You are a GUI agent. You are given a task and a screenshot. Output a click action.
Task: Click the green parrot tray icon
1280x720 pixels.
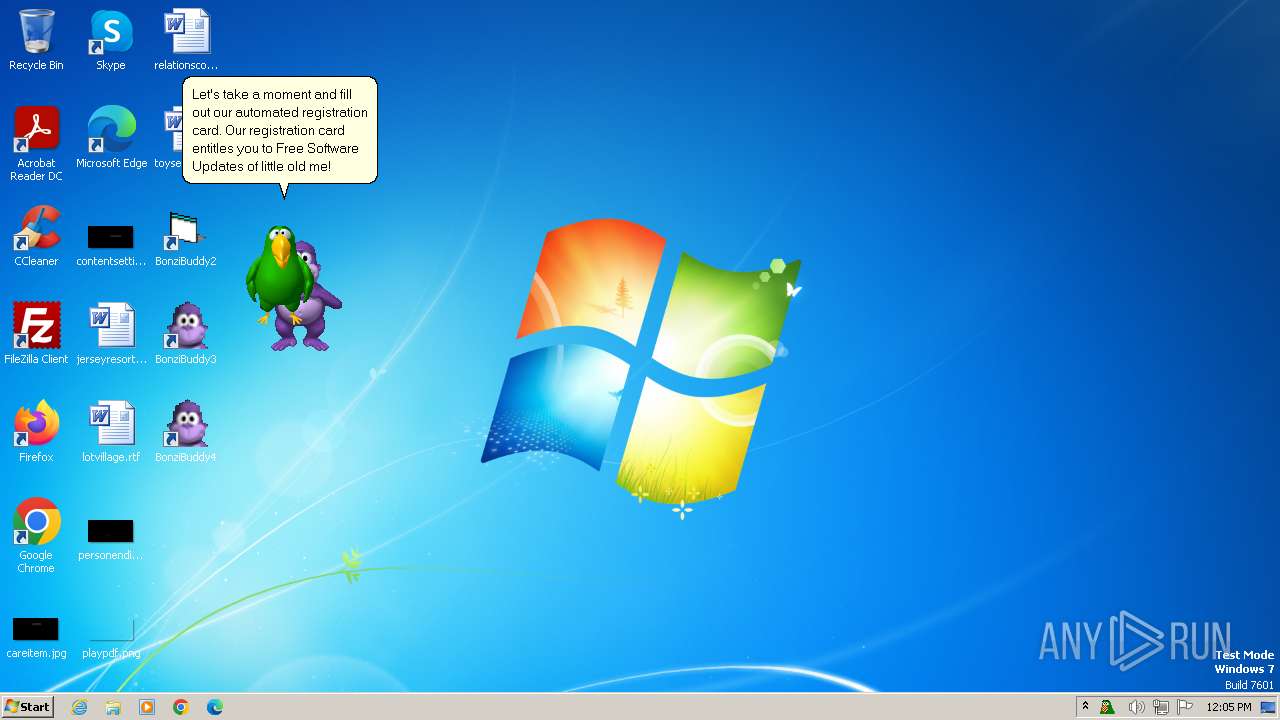pyautogui.click(x=1107, y=707)
